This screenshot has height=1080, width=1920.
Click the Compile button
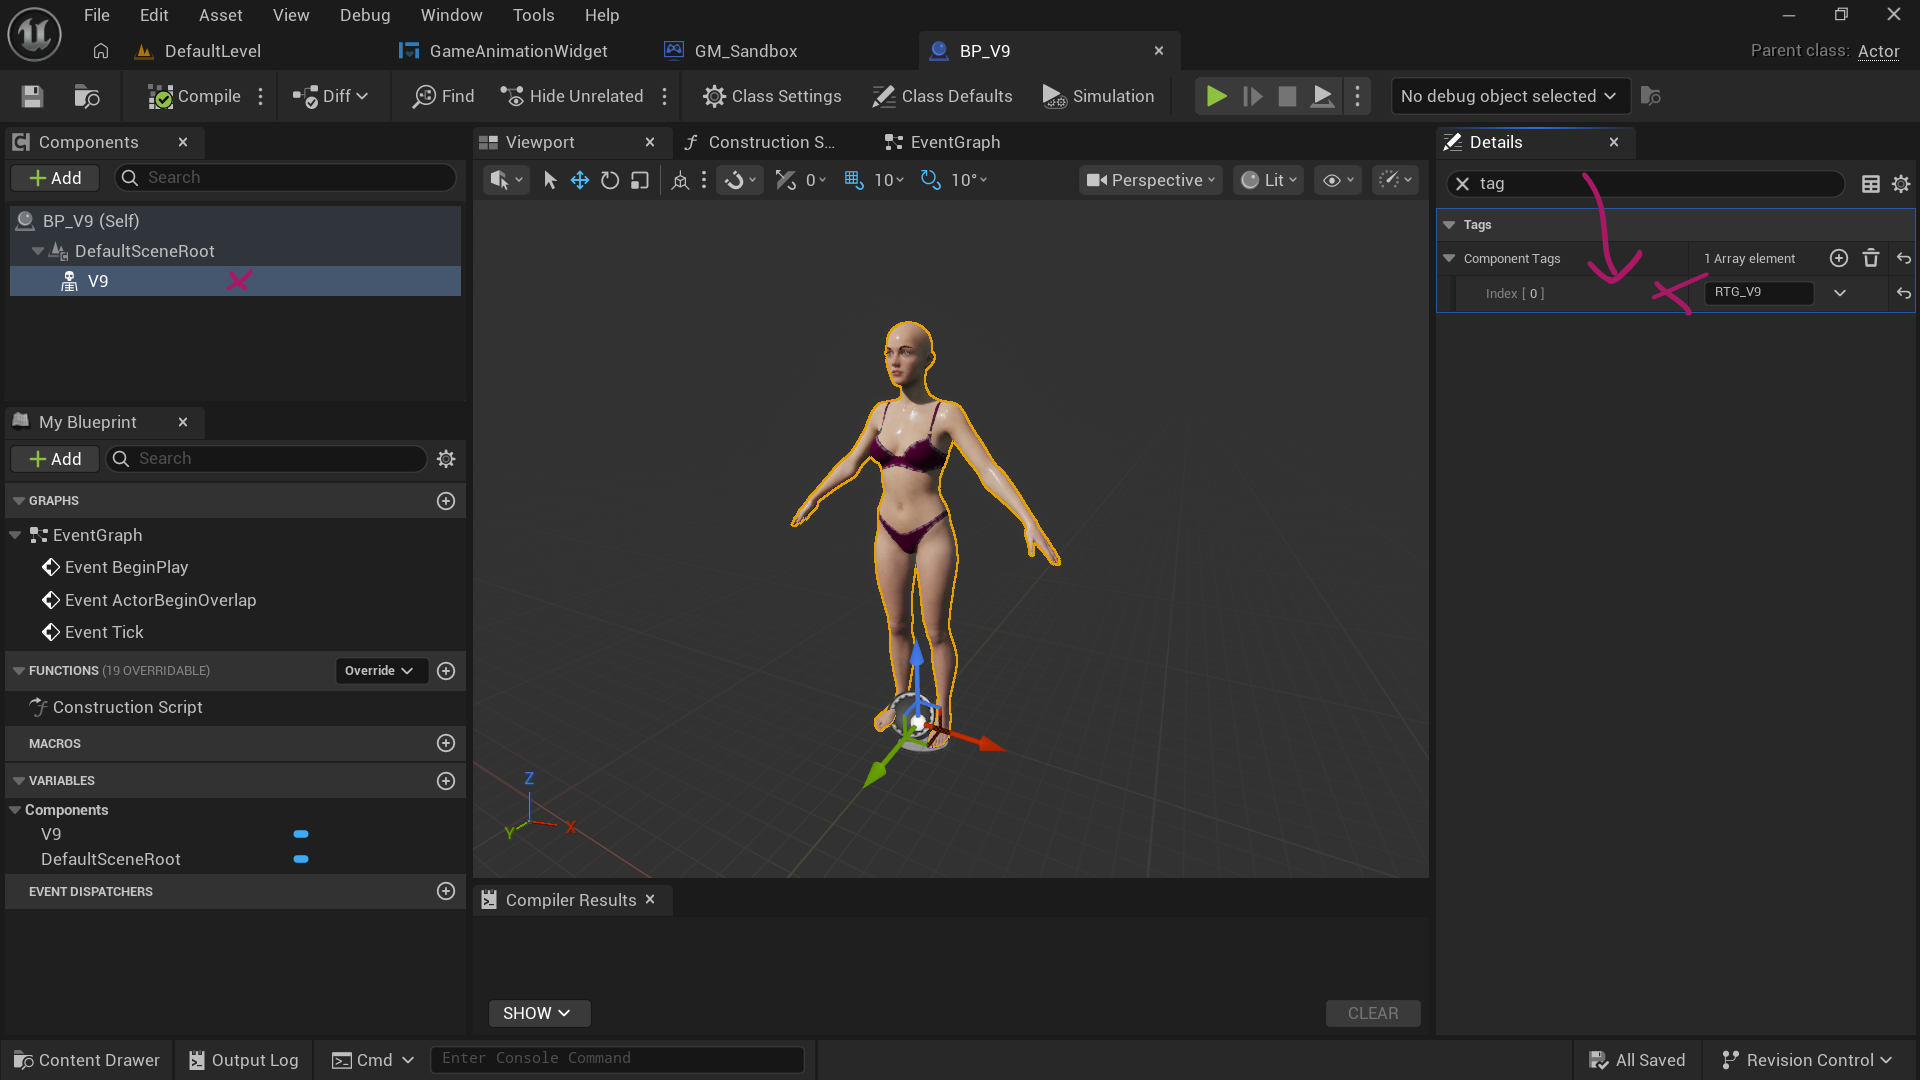click(x=195, y=96)
